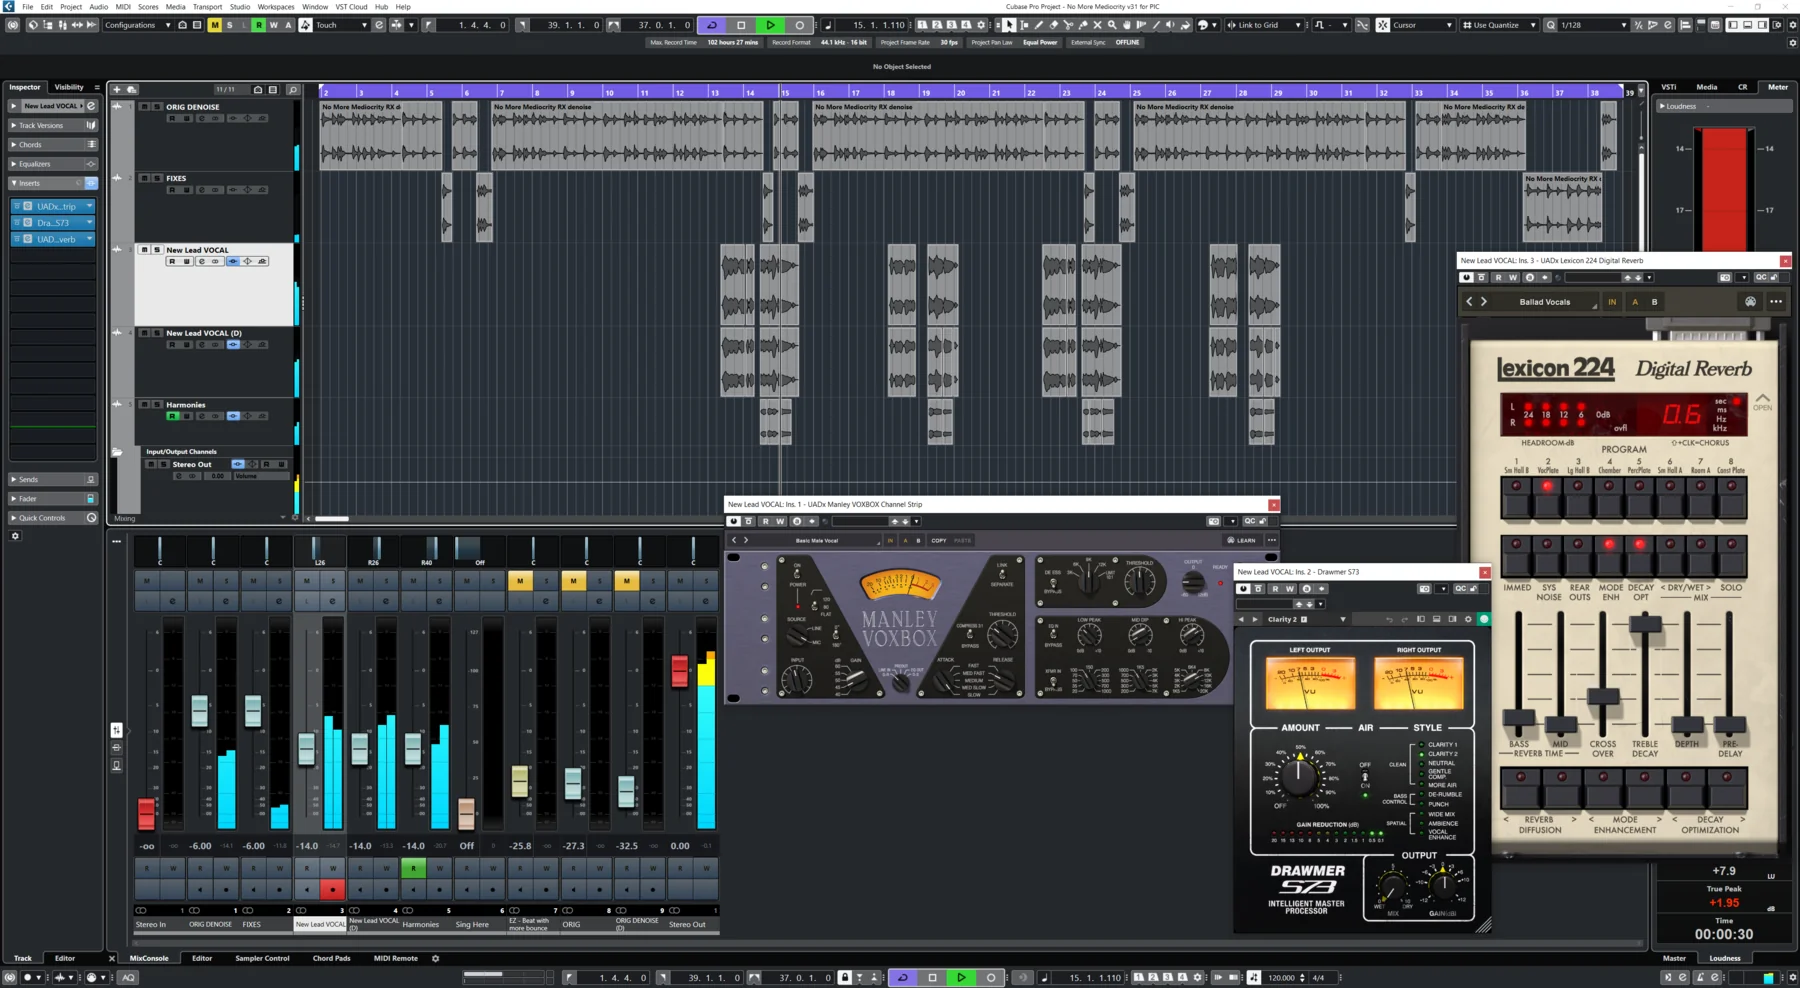Open the MixConsole tab in lower zone
1800x988 pixels.
click(x=149, y=958)
